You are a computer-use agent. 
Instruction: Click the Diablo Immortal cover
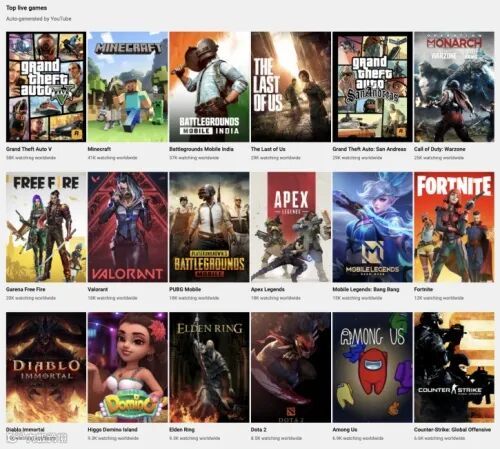(x=46, y=367)
